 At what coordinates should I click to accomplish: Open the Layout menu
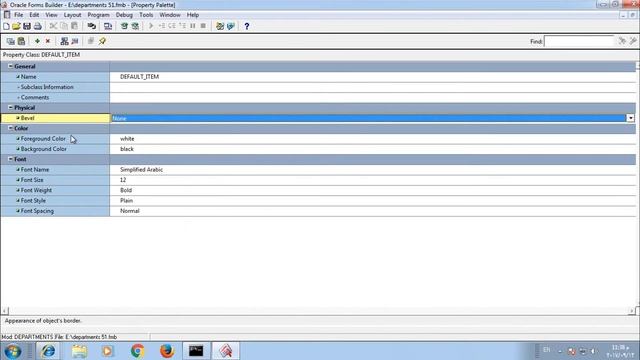pyautogui.click(x=73, y=15)
